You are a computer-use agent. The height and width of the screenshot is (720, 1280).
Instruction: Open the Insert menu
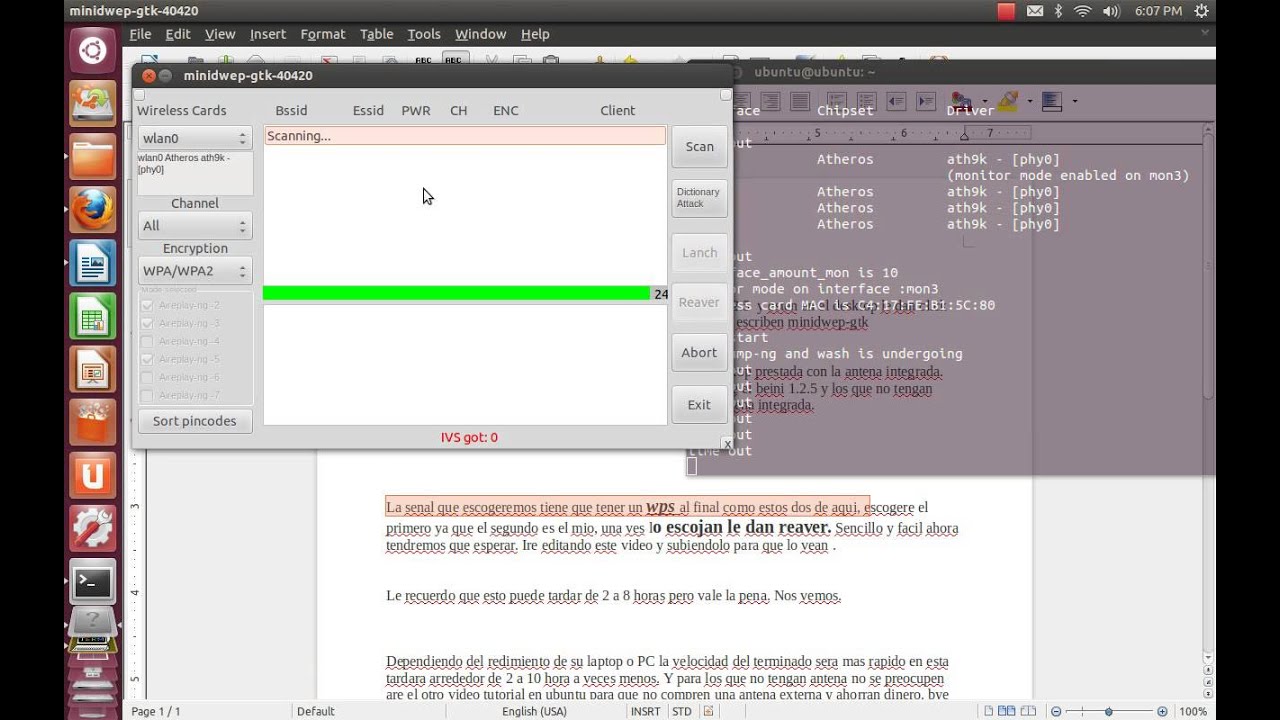[x=267, y=34]
